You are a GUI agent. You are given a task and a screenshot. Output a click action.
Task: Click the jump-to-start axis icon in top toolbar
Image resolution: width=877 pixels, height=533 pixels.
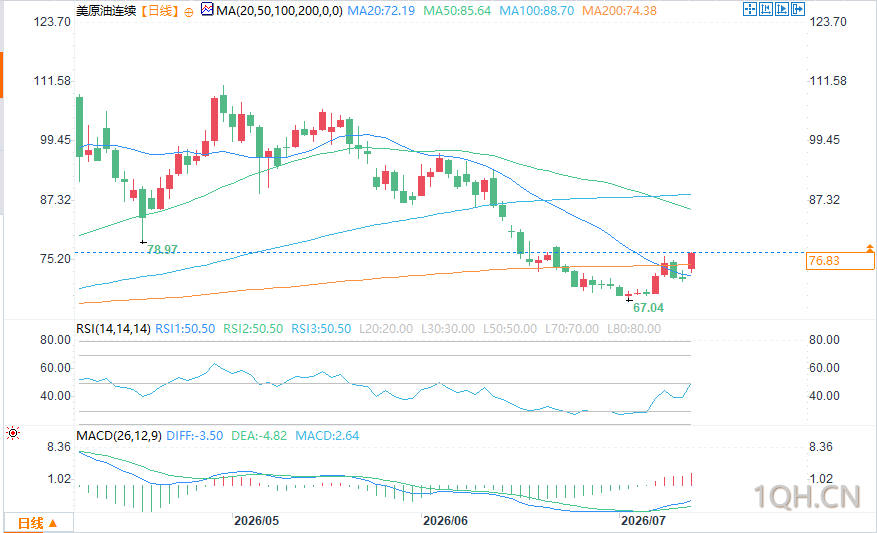pyautogui.click(x=766, y=9)
